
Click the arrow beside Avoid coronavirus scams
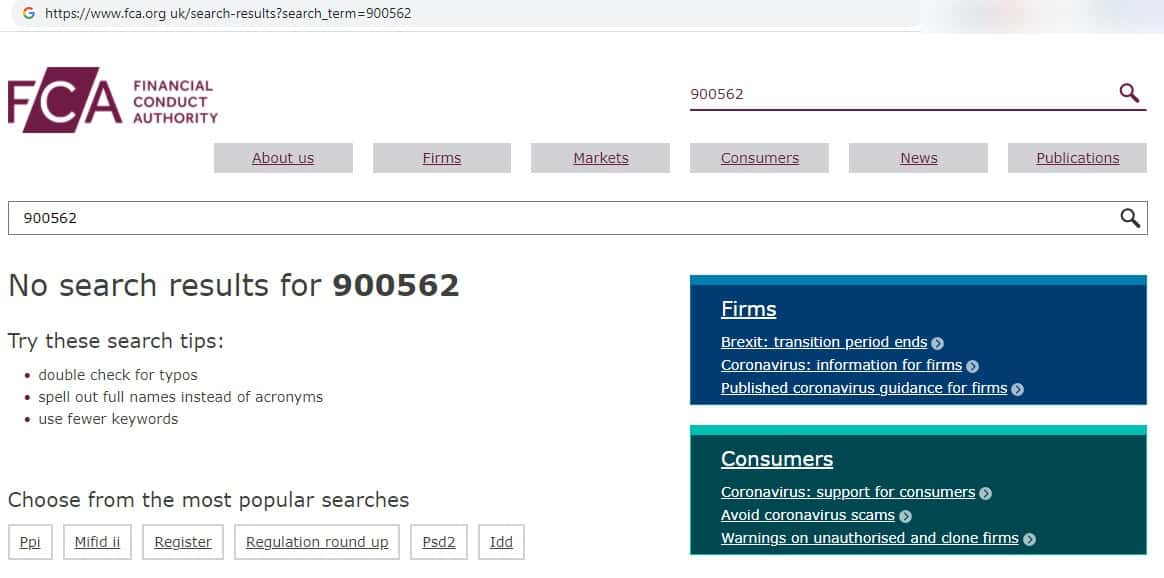tap(905, 516)
